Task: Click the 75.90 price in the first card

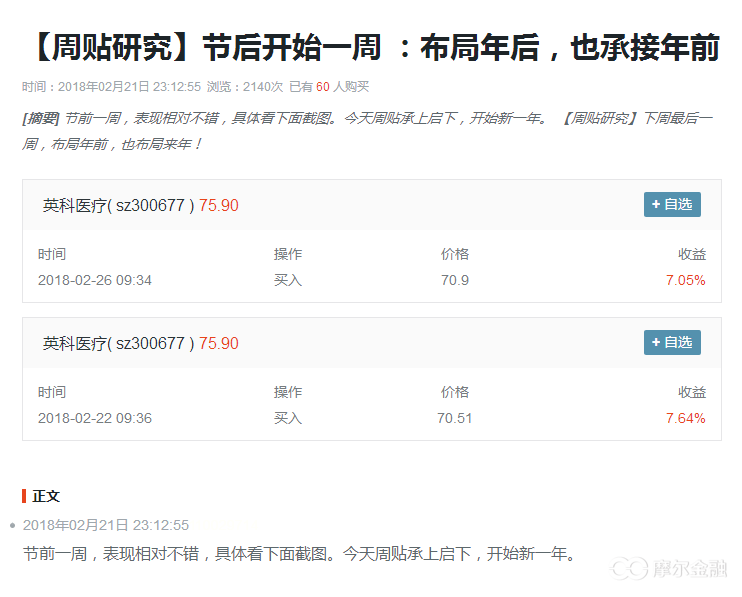Action: [x=219, y=205]
